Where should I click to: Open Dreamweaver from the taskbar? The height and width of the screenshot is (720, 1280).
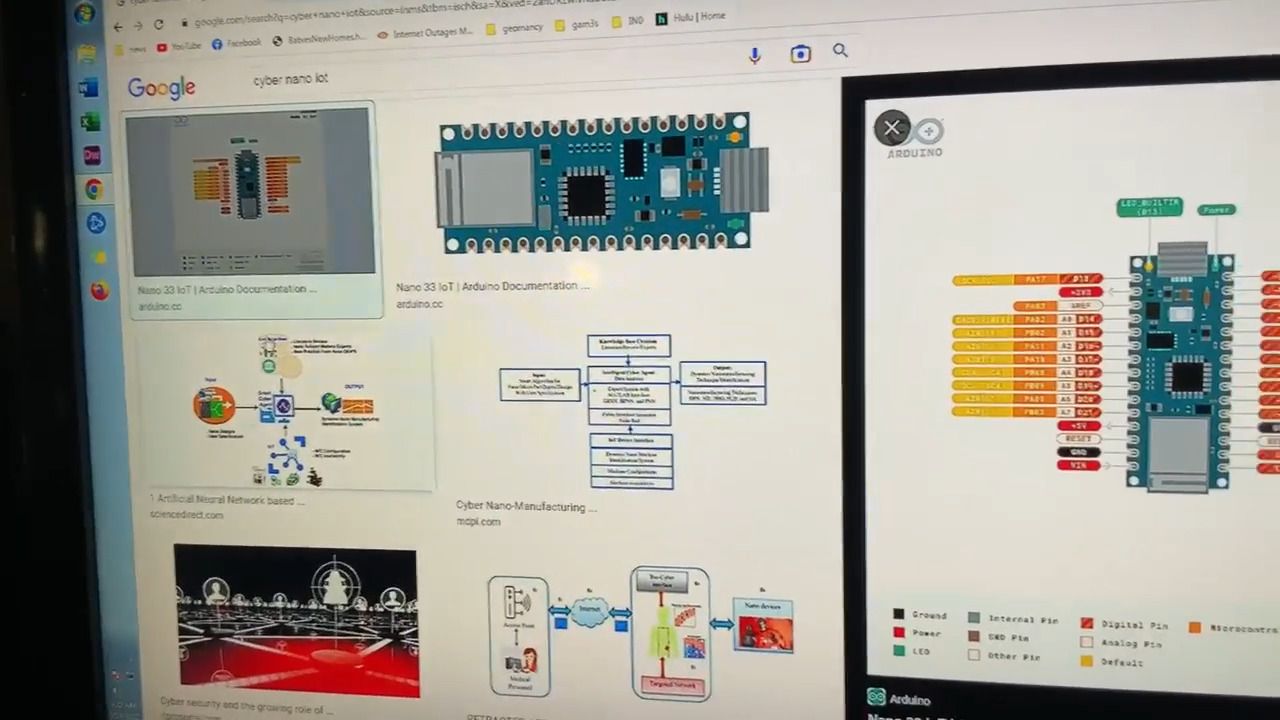pyautogui.click(x=92, y=155)
